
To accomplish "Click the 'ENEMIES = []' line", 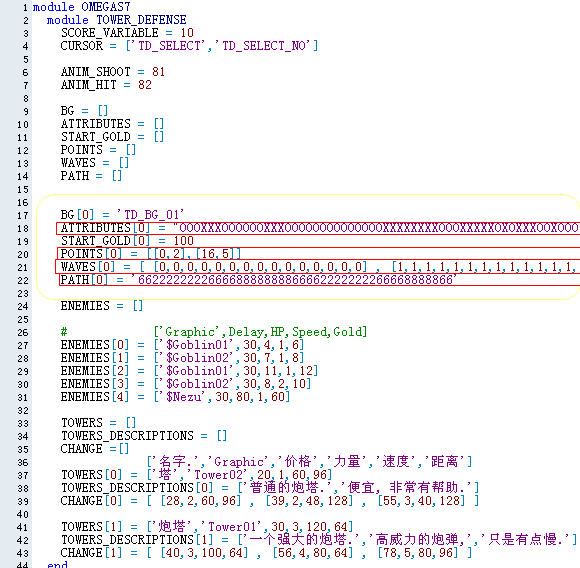I will (x=102, y=306).
